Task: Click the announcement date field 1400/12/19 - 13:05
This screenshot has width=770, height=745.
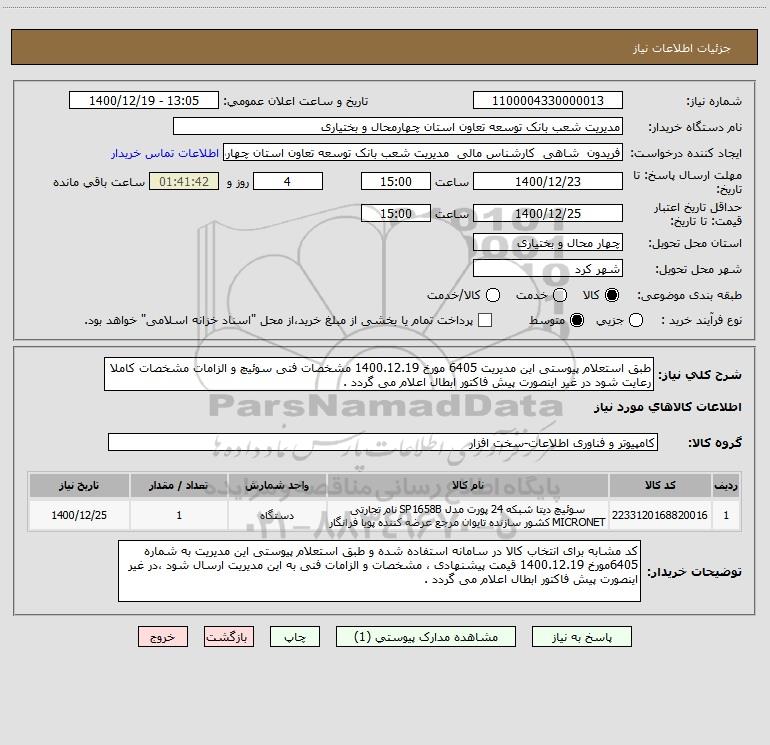Action: pos(144,101)
